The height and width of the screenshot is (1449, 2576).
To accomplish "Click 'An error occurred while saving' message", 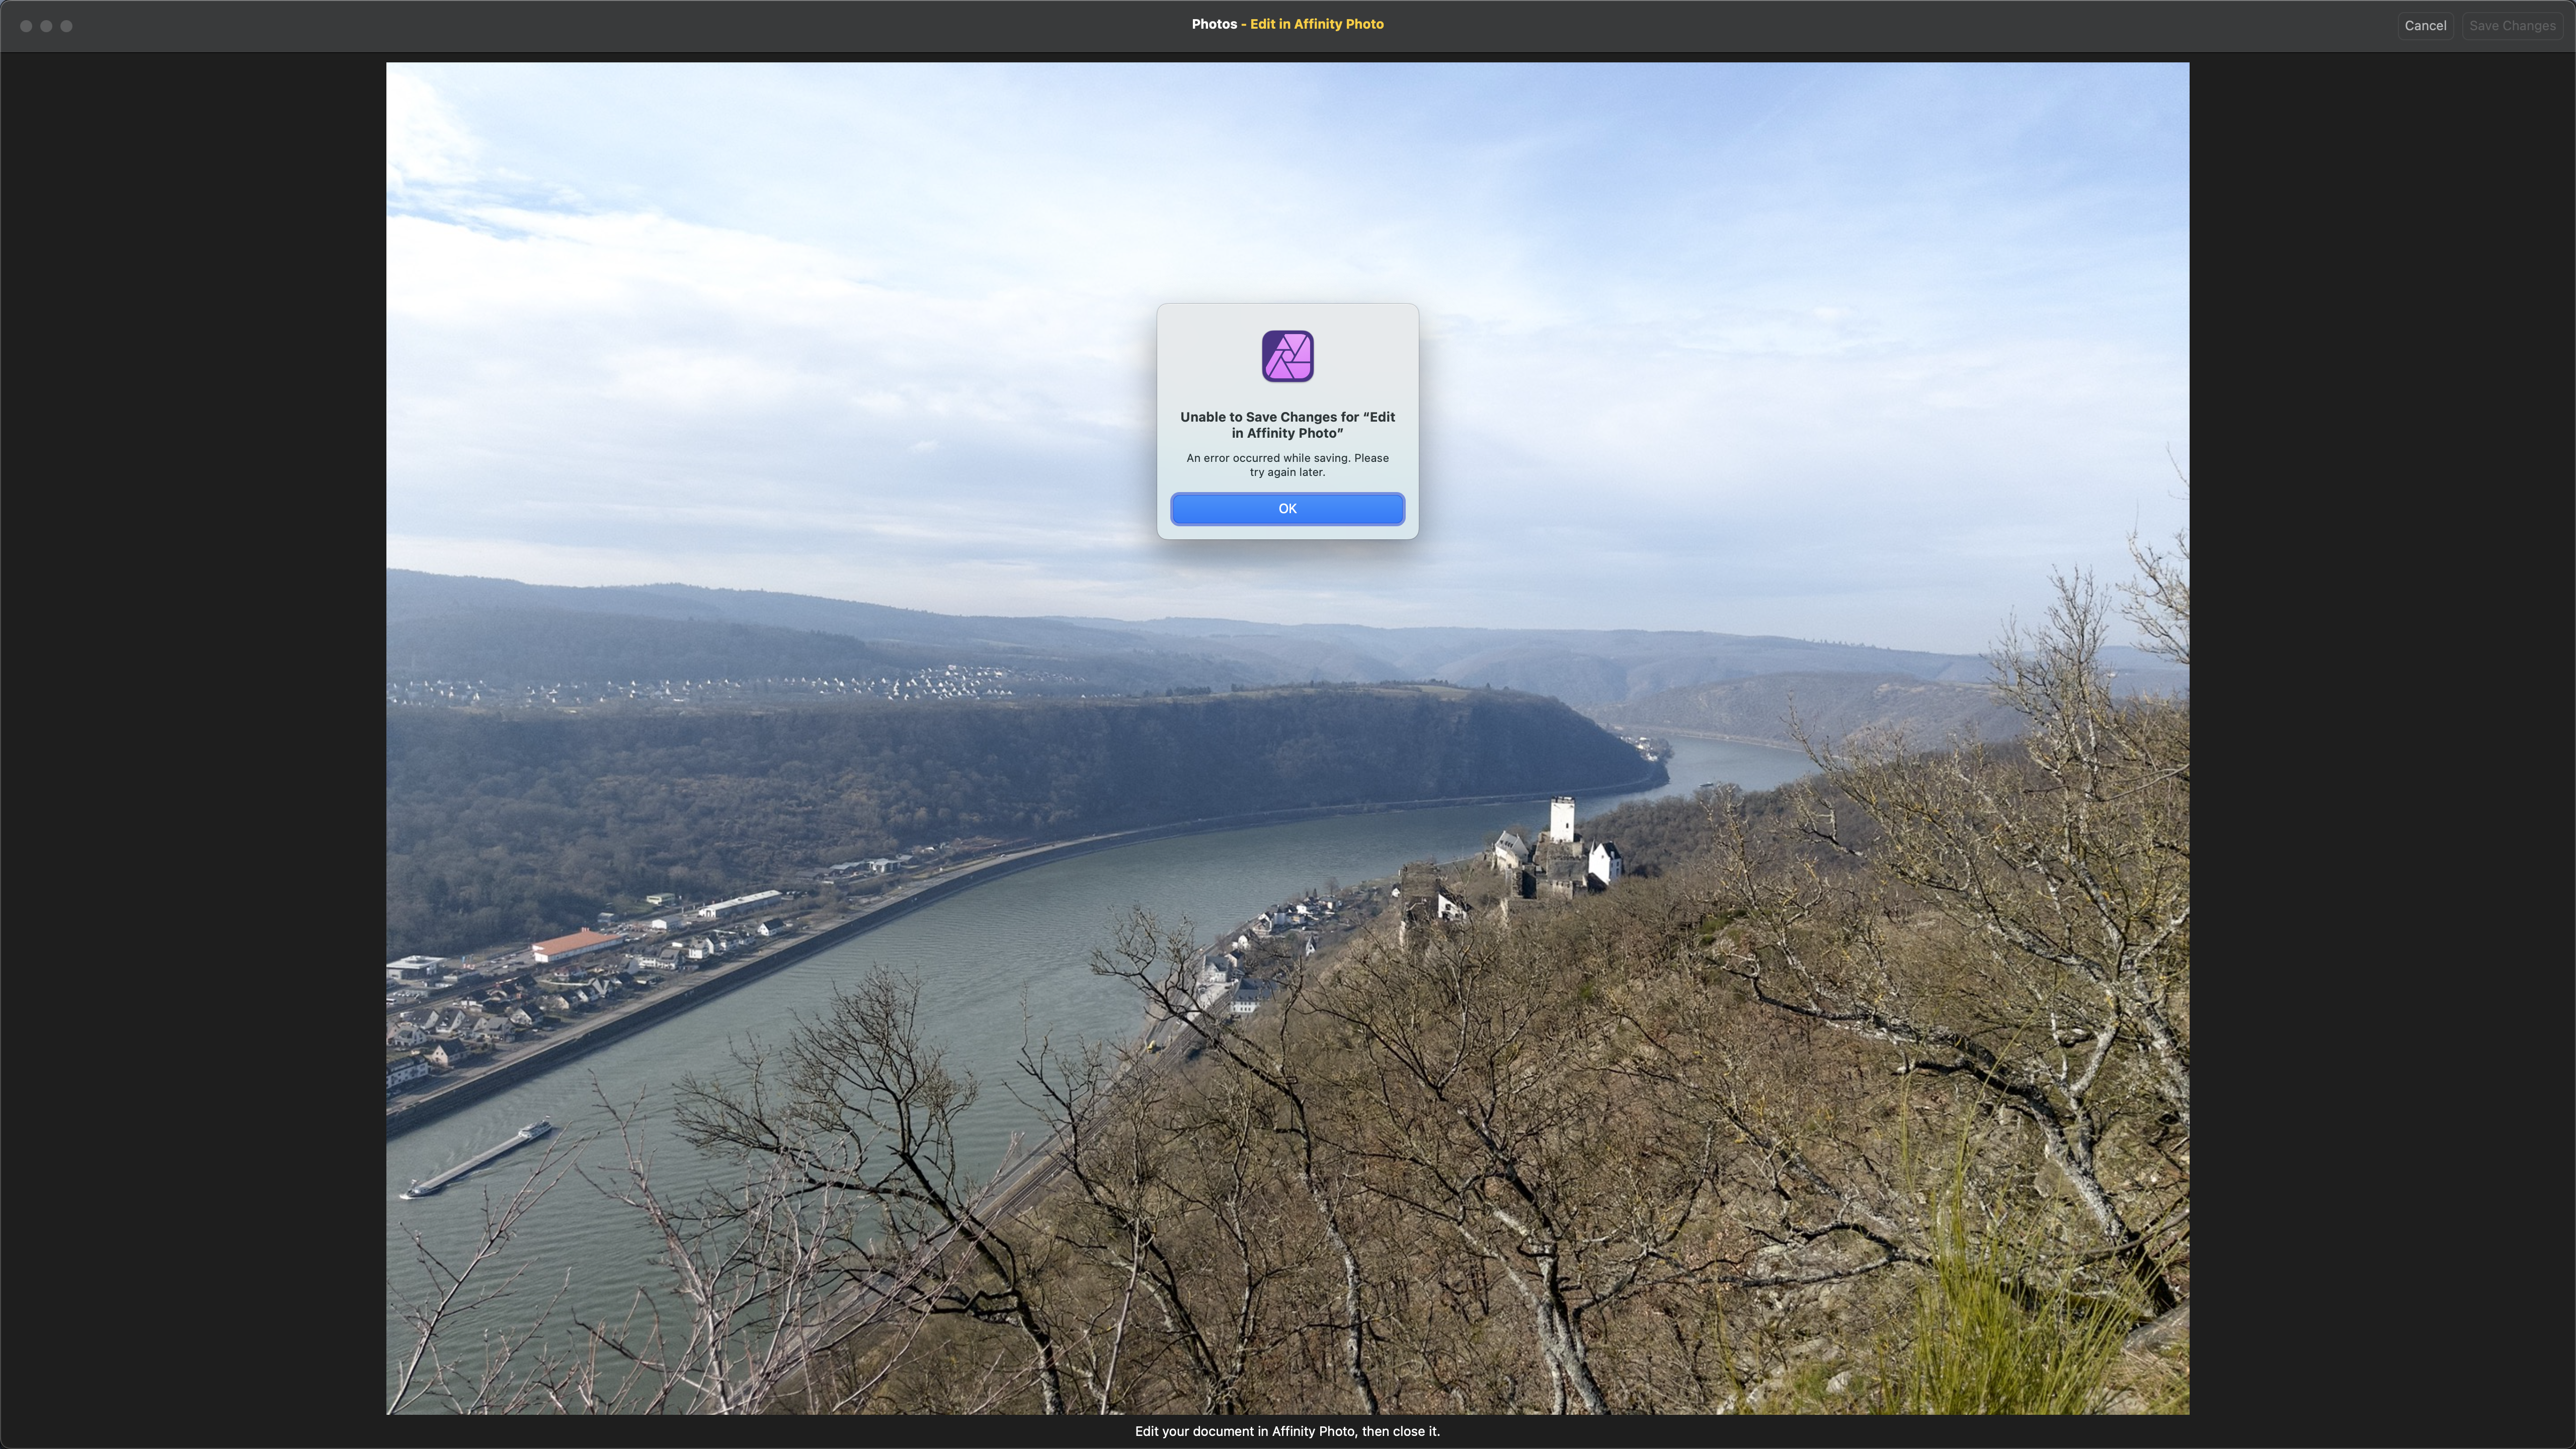I will coord(1287,465).
